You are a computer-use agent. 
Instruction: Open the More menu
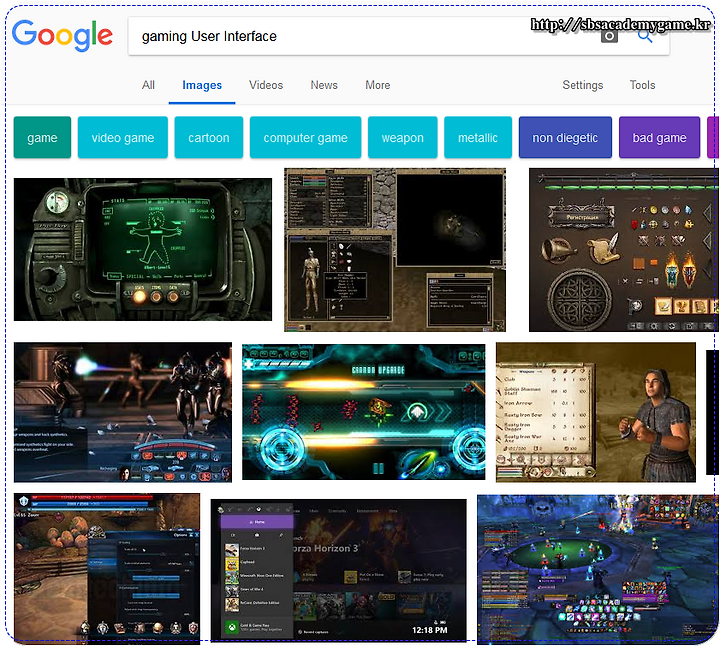(x=377, y=85)
